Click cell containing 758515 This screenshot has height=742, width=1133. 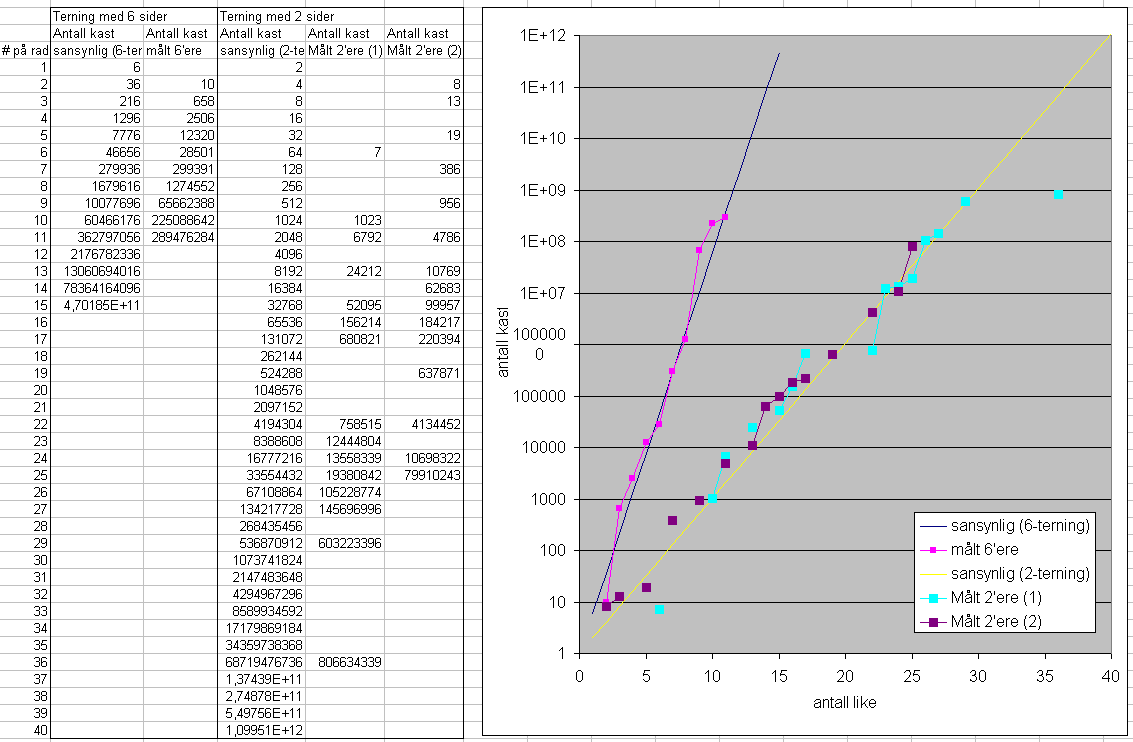(x=345, y=424)
